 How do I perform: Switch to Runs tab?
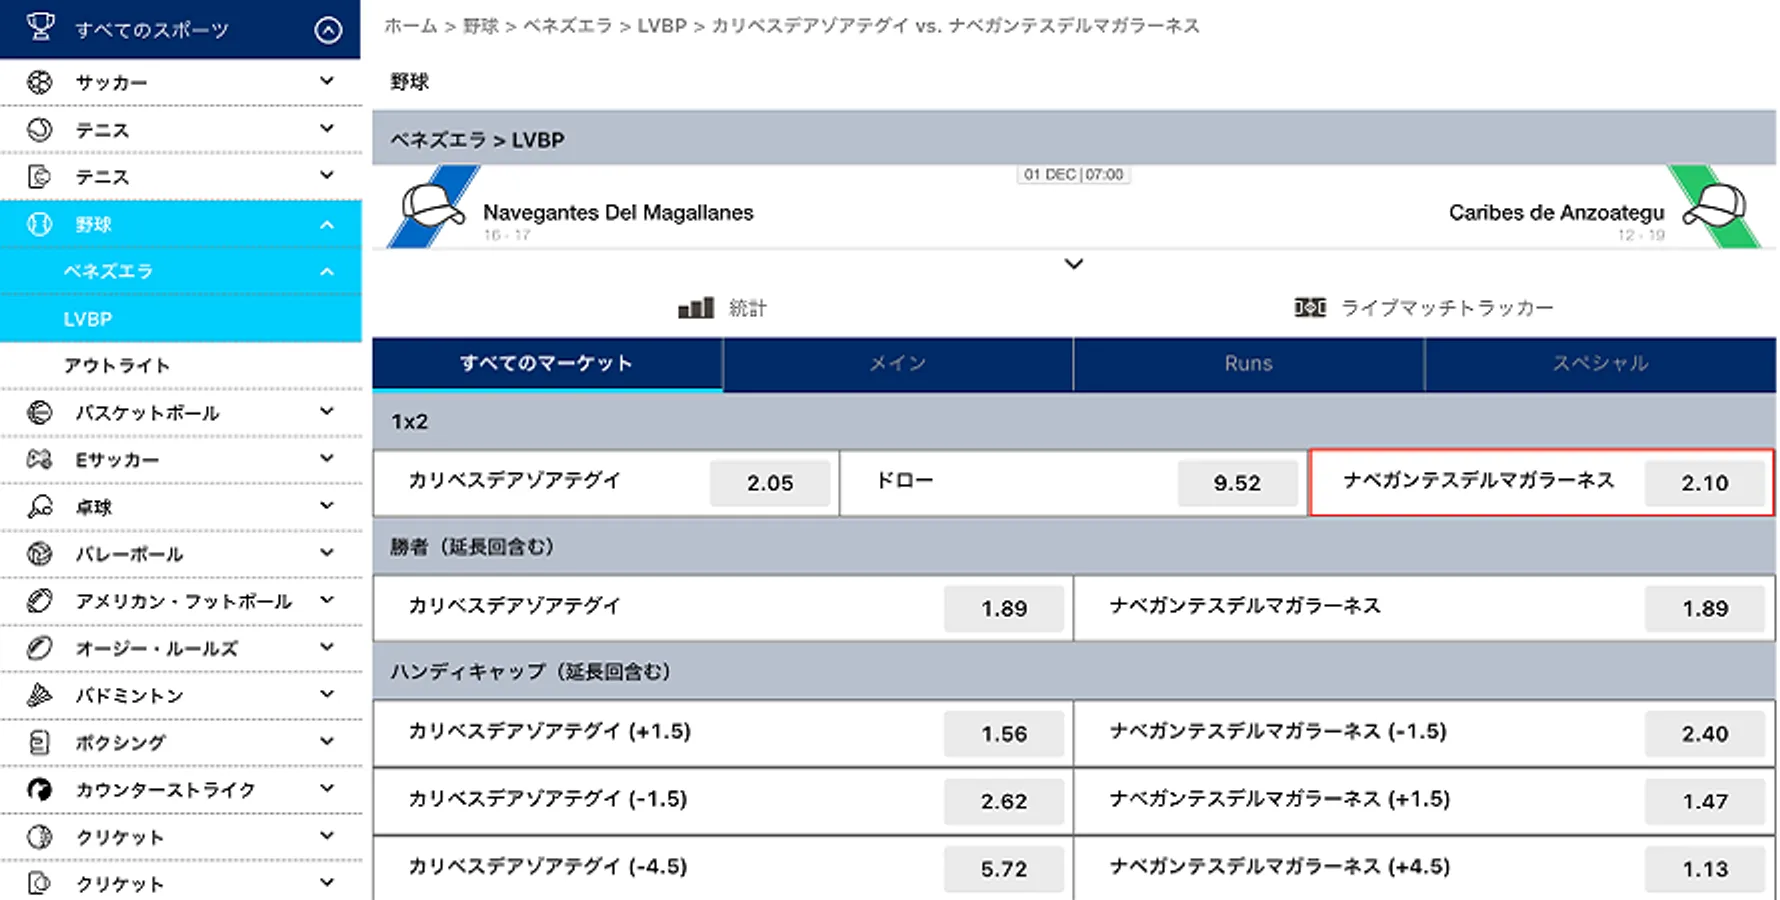[x=1249, y=364]
